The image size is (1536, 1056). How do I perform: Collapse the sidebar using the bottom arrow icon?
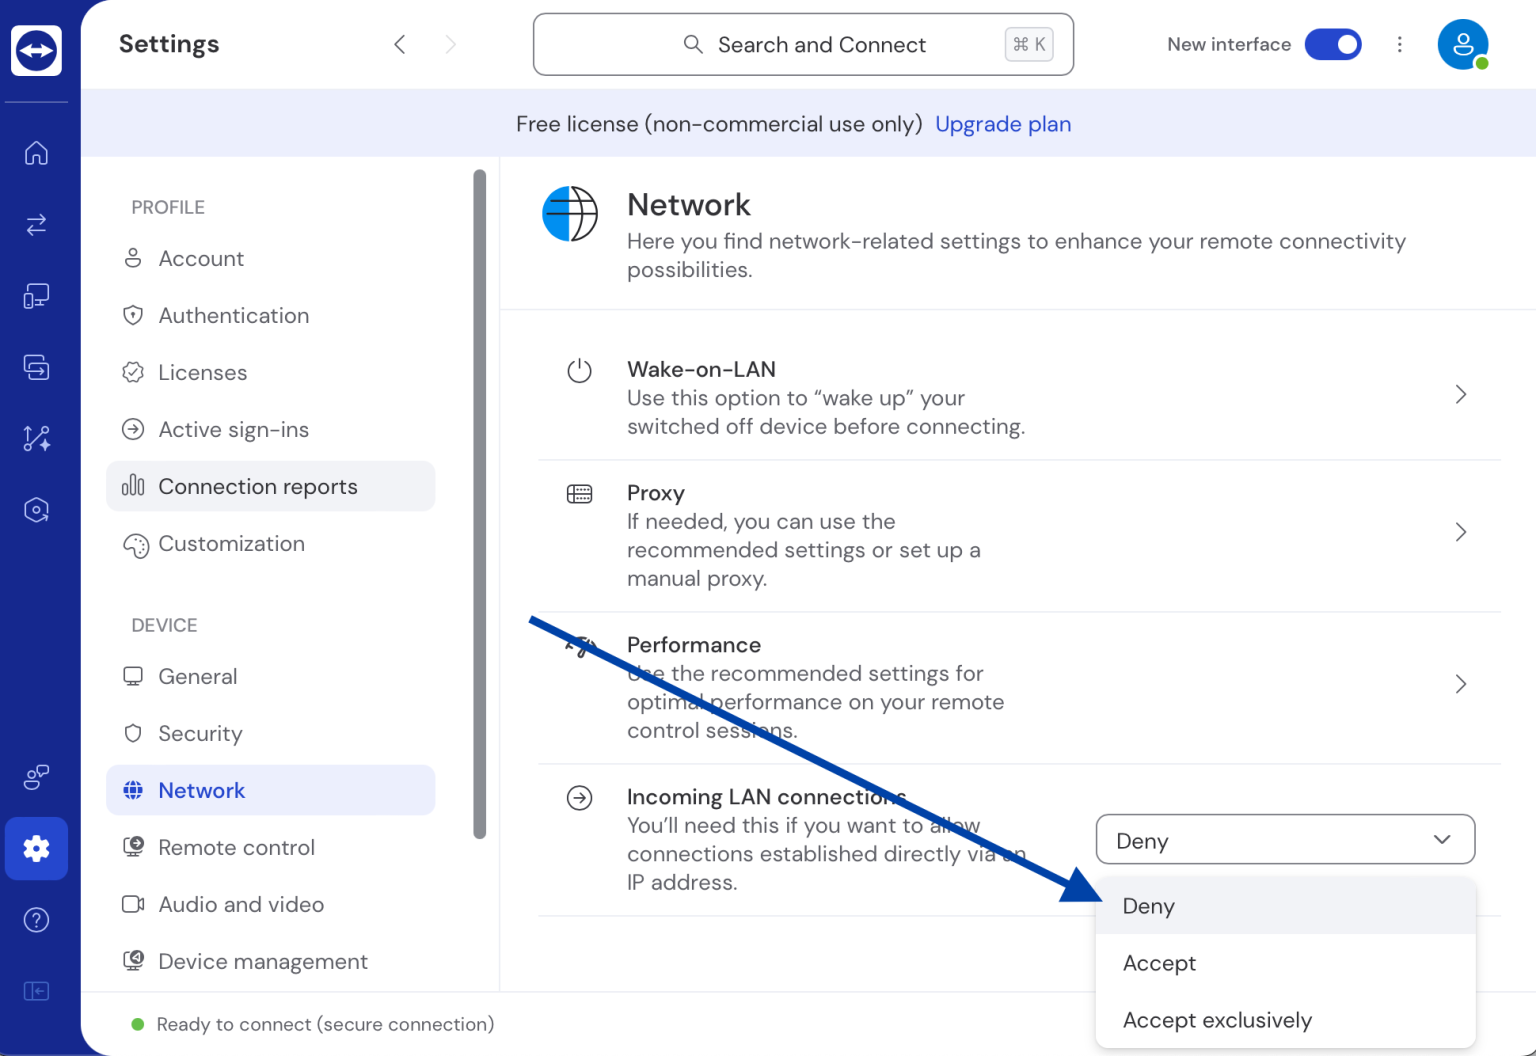click(36, 991)
